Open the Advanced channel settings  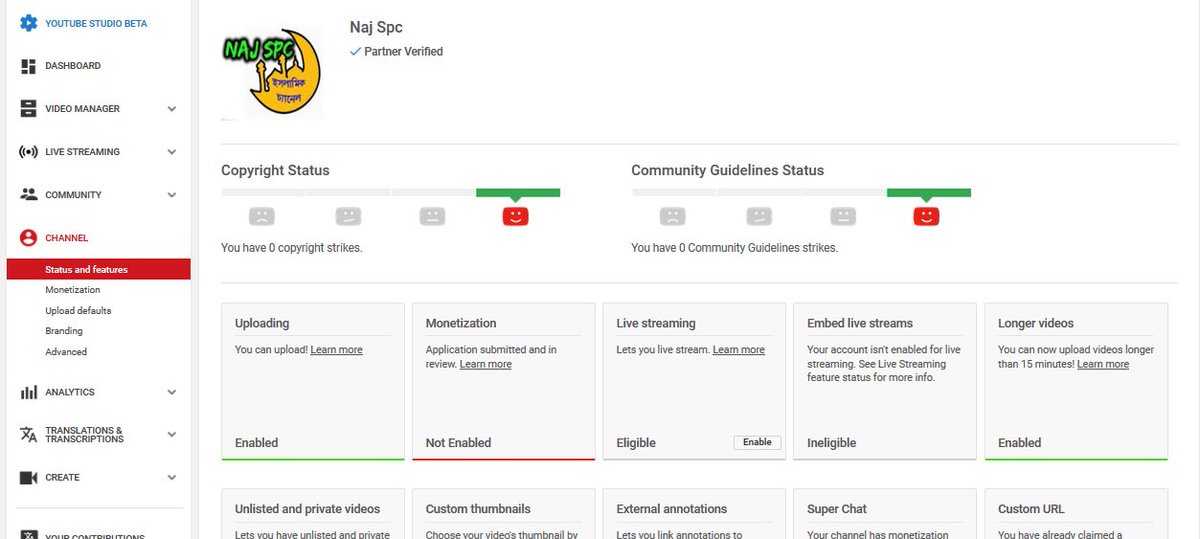click(x=66, y=352)
